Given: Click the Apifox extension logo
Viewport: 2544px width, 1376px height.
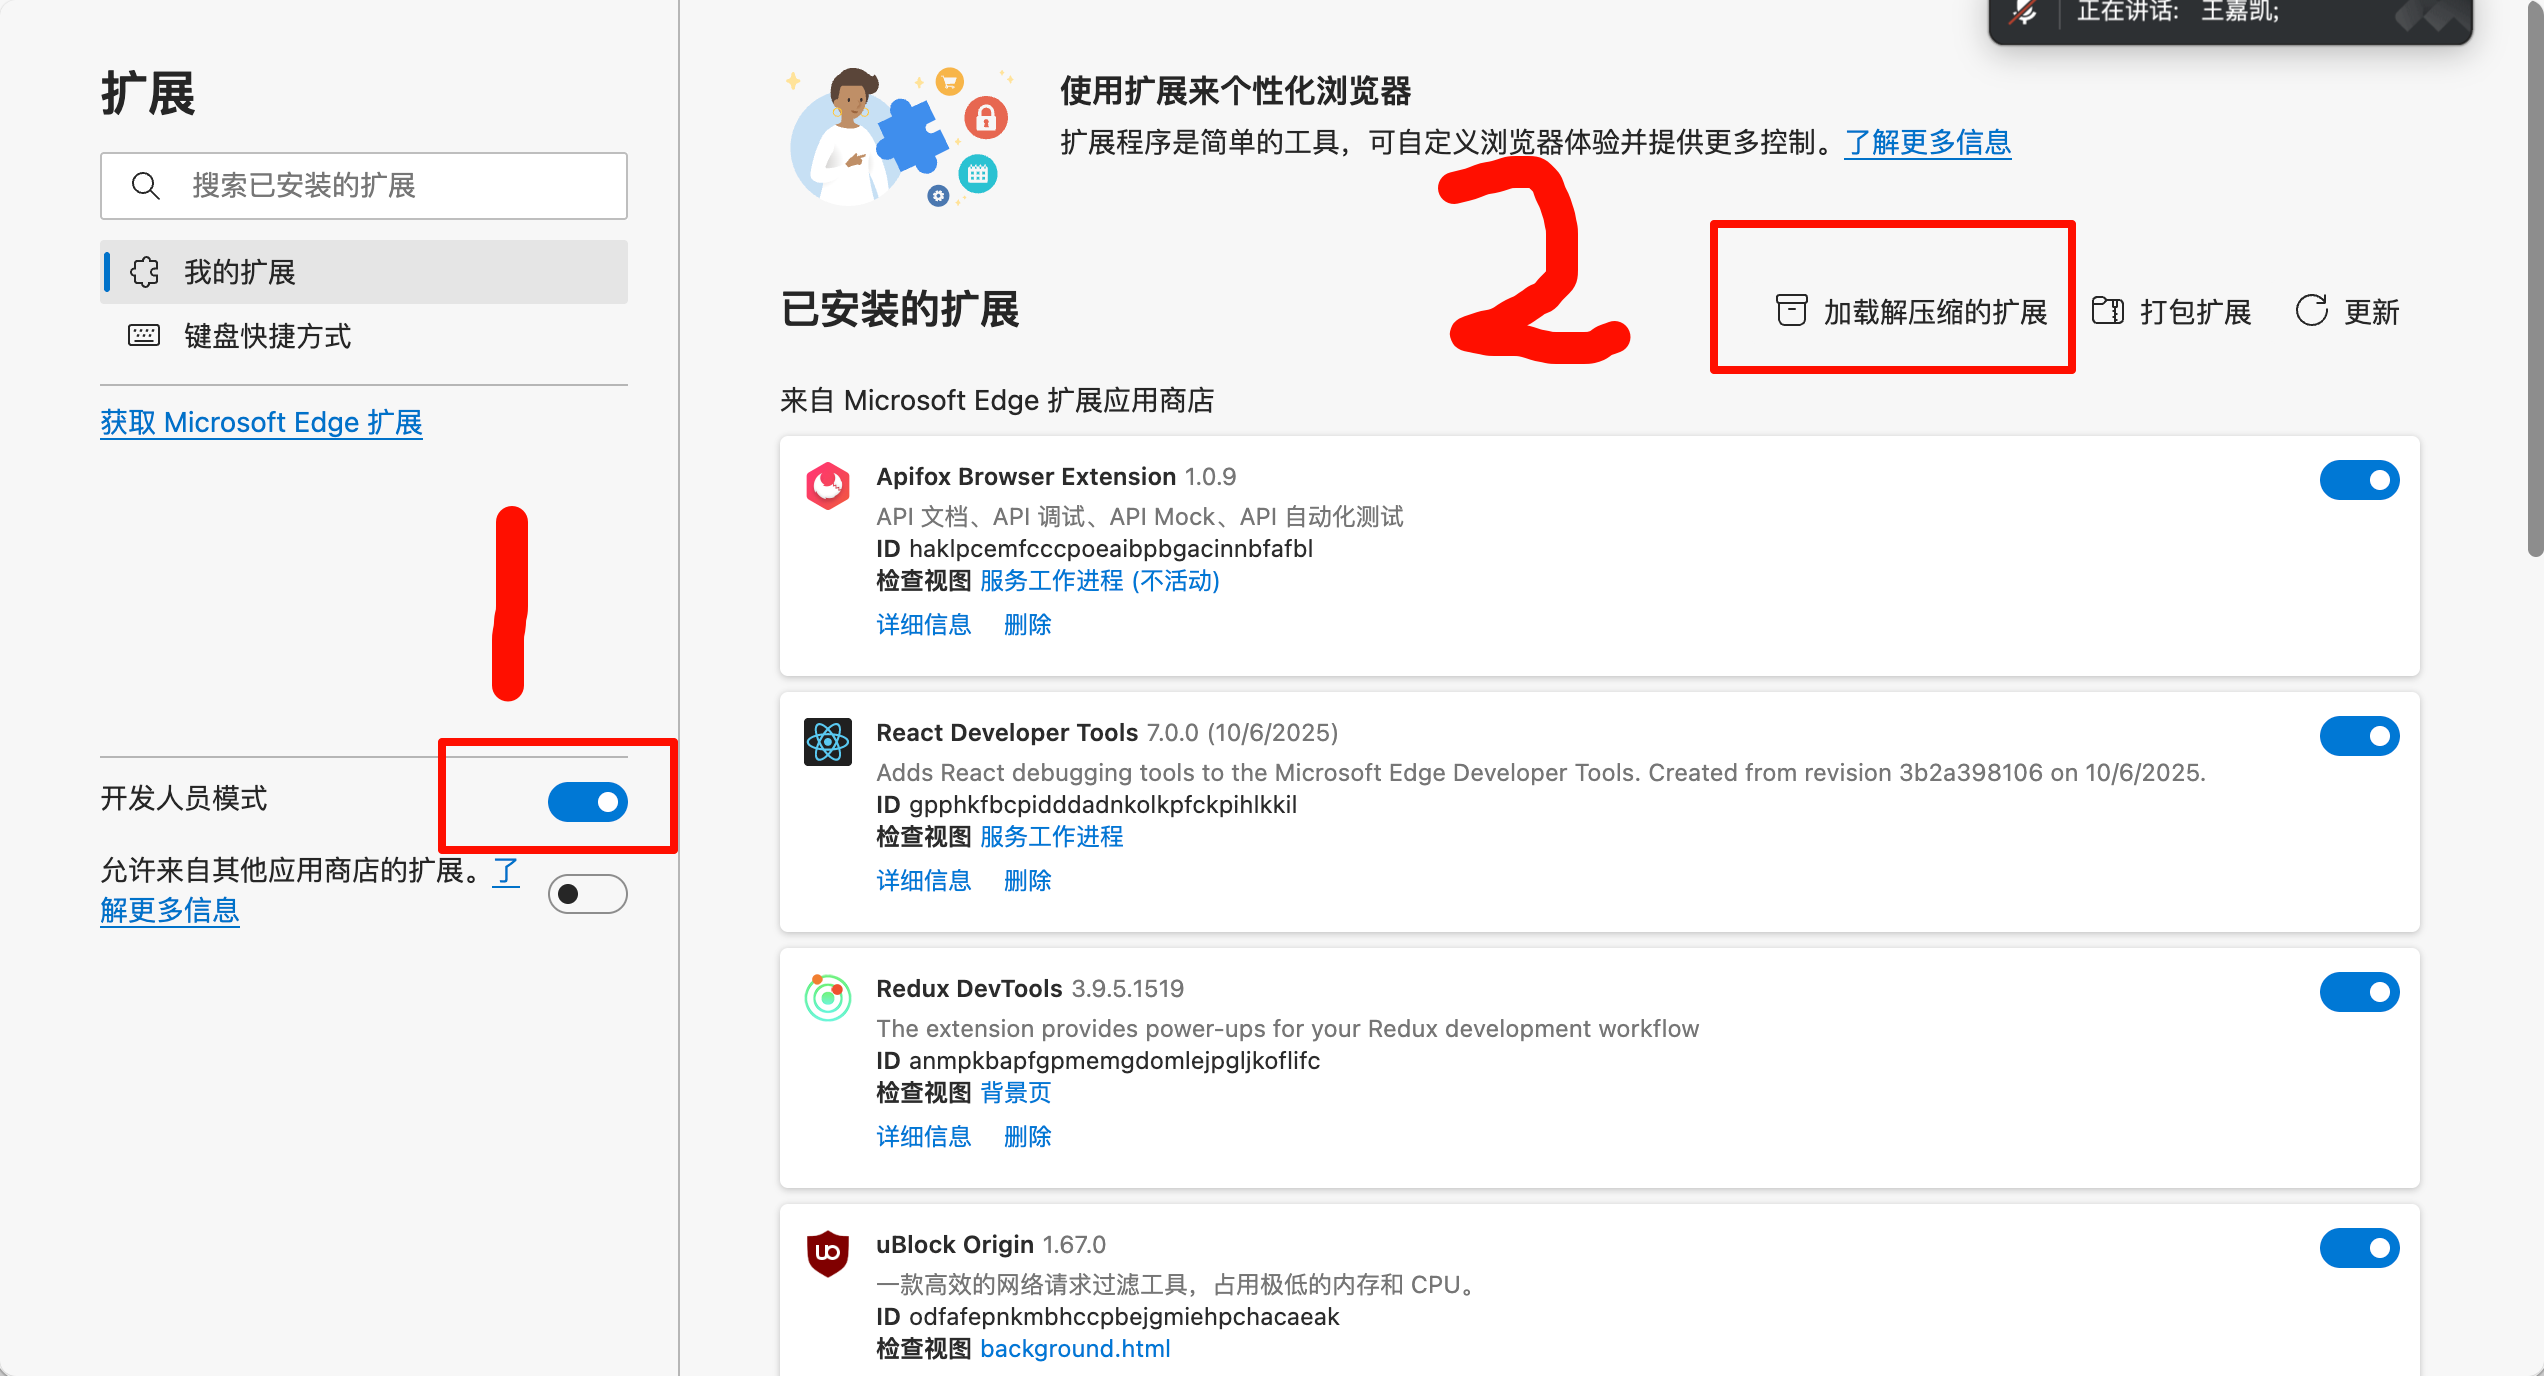Looking at the screenshot, I should (828, 485).
